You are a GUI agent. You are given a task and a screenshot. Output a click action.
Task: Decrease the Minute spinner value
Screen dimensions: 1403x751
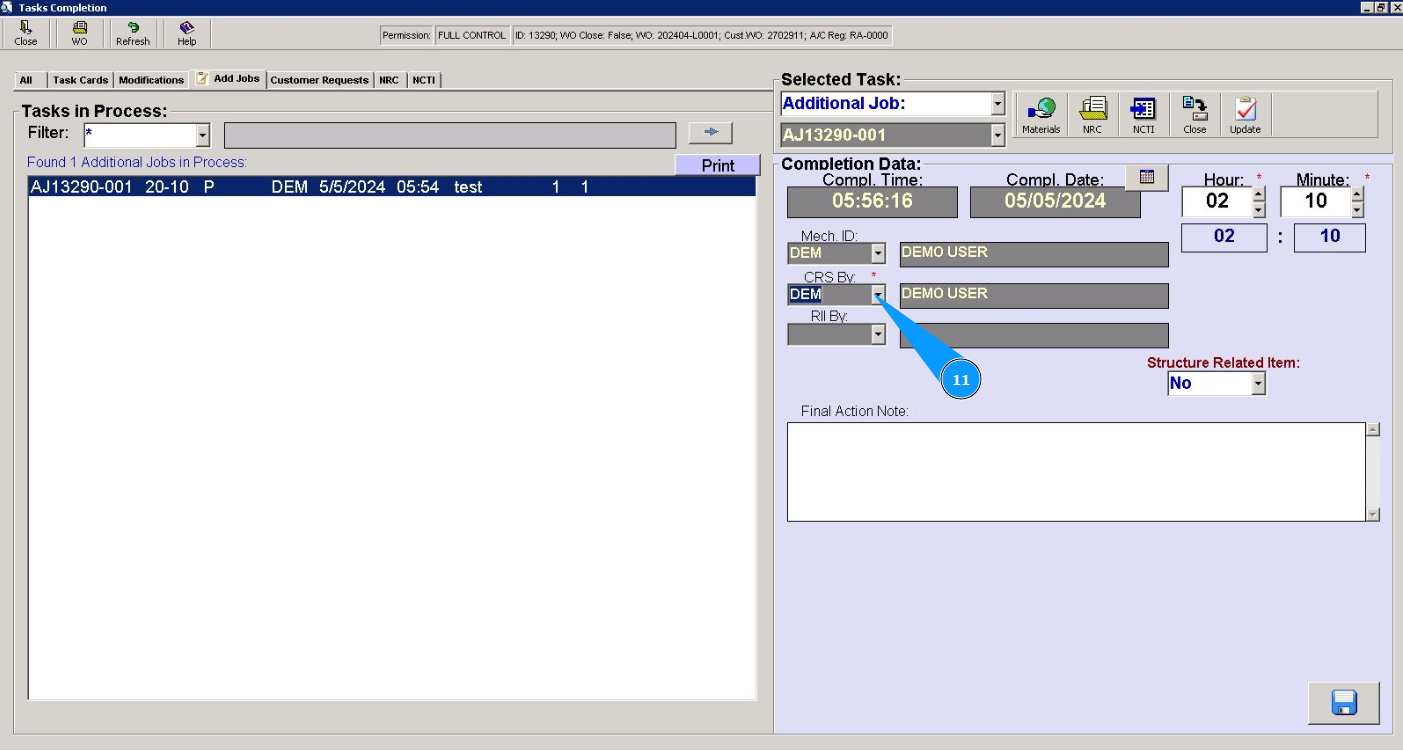pos(1357,210)
